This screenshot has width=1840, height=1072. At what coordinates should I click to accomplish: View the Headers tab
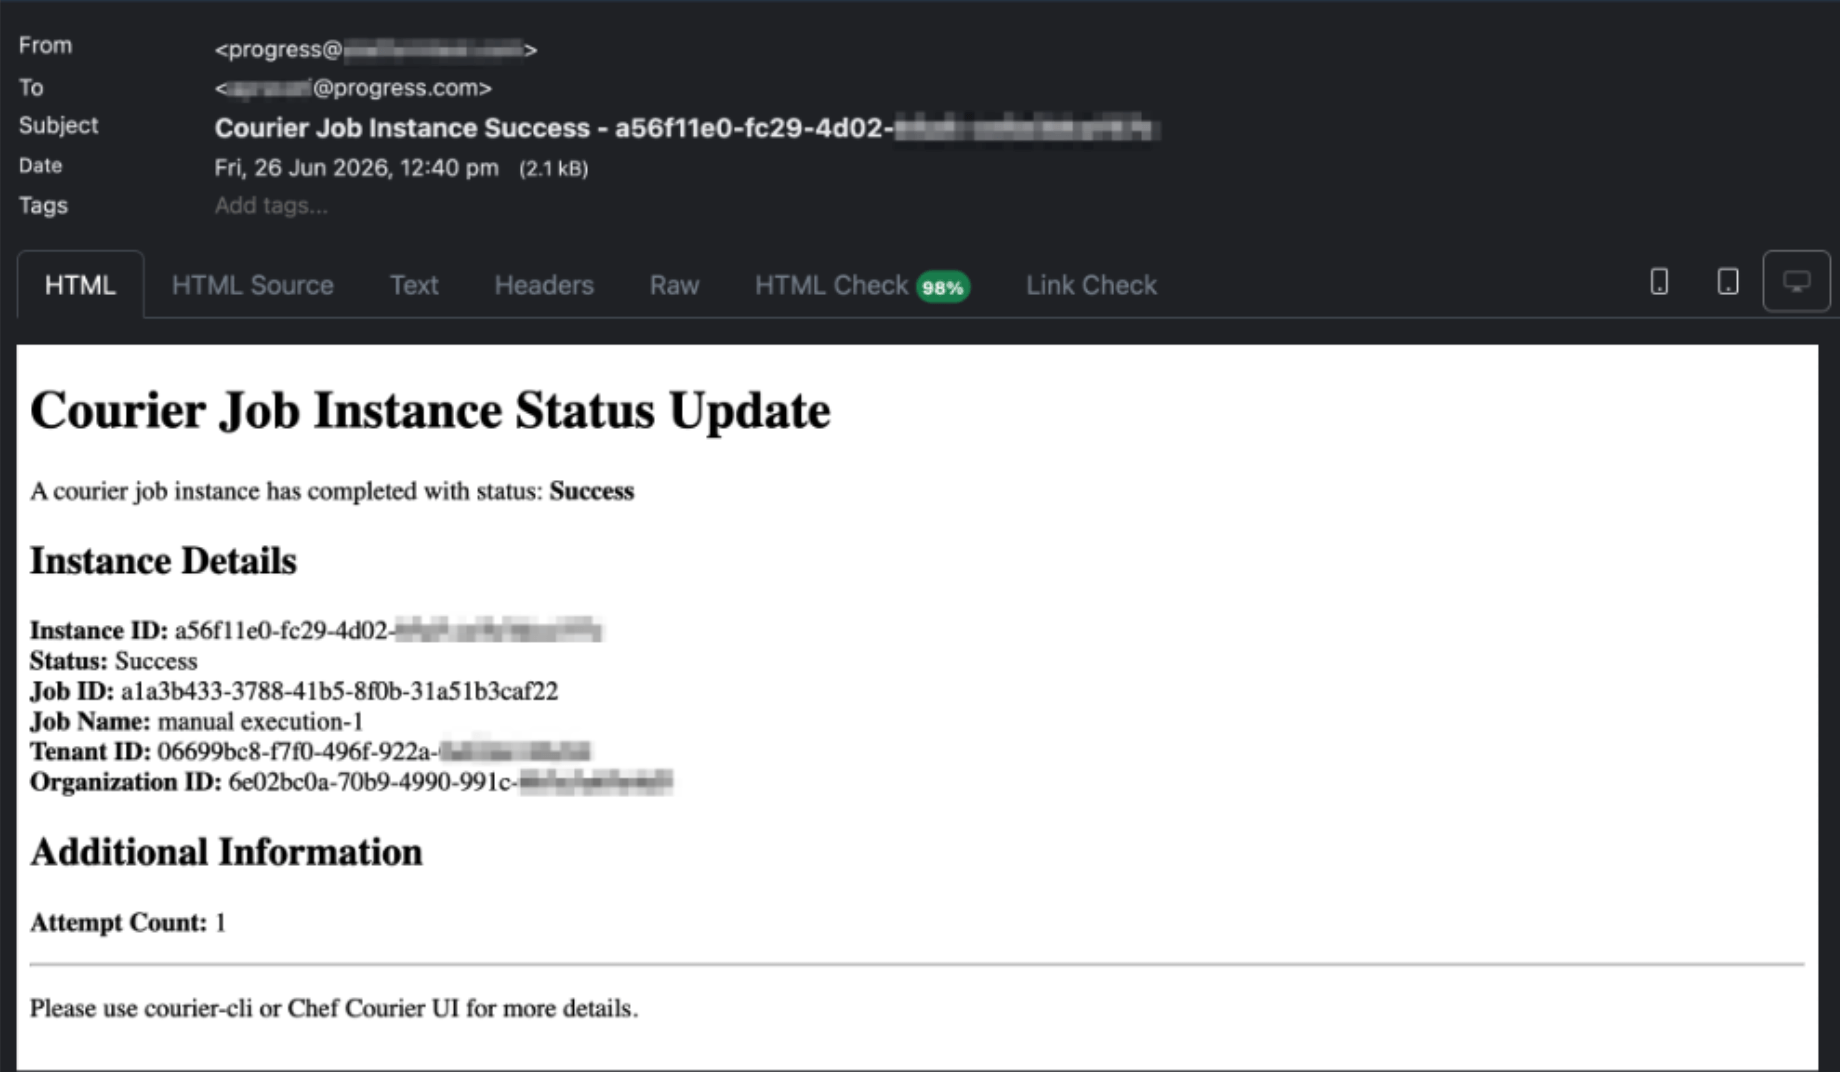click(544, 285)
